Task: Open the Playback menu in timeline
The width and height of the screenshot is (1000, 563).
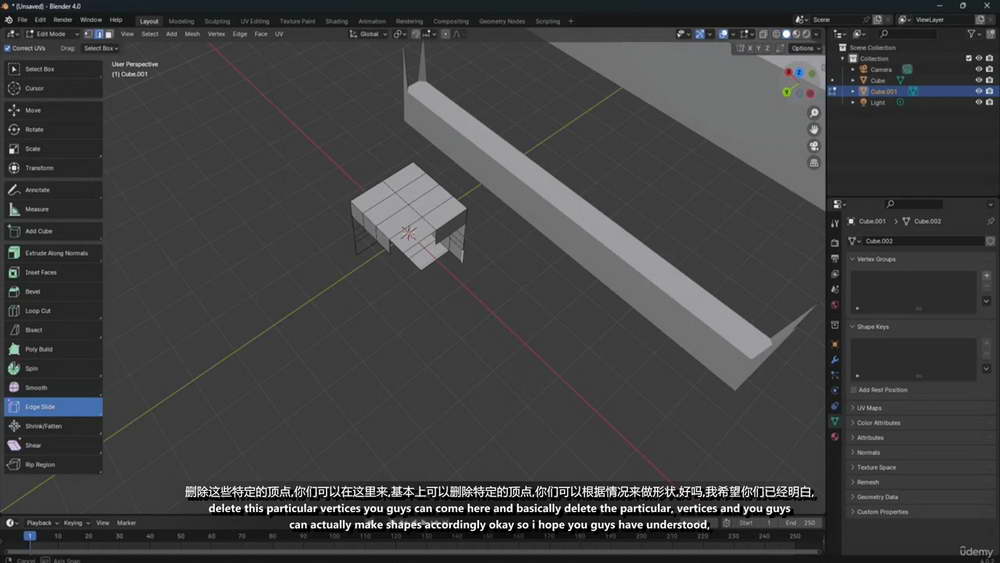Action: tap(41, 523)
